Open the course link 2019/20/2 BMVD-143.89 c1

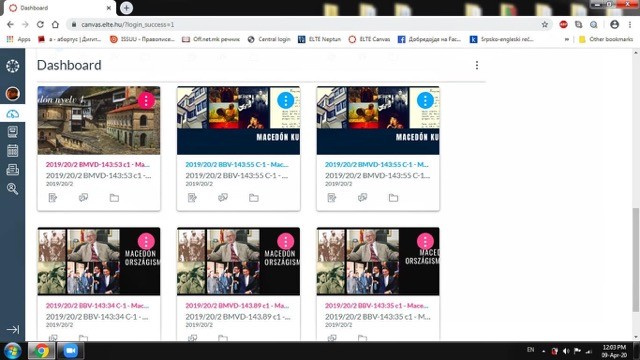[237, 305]
